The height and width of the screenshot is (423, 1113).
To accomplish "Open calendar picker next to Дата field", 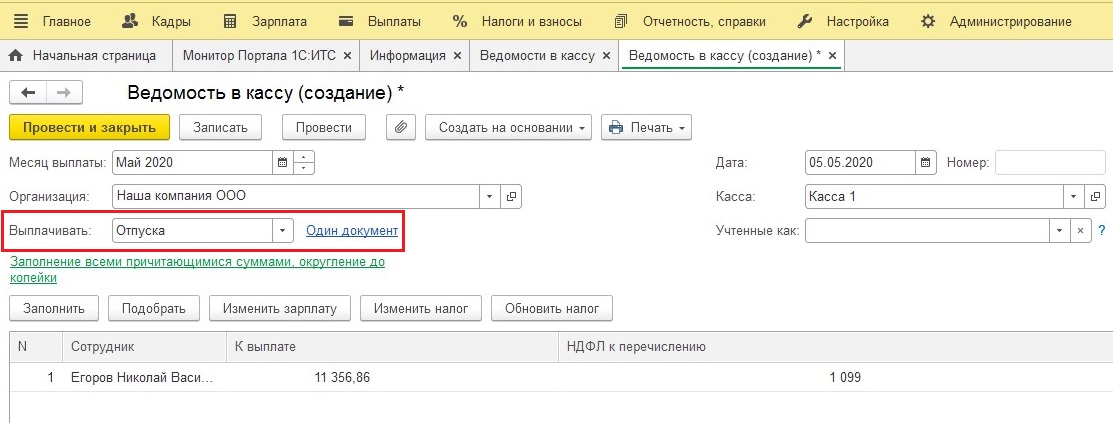I will 925,163.
